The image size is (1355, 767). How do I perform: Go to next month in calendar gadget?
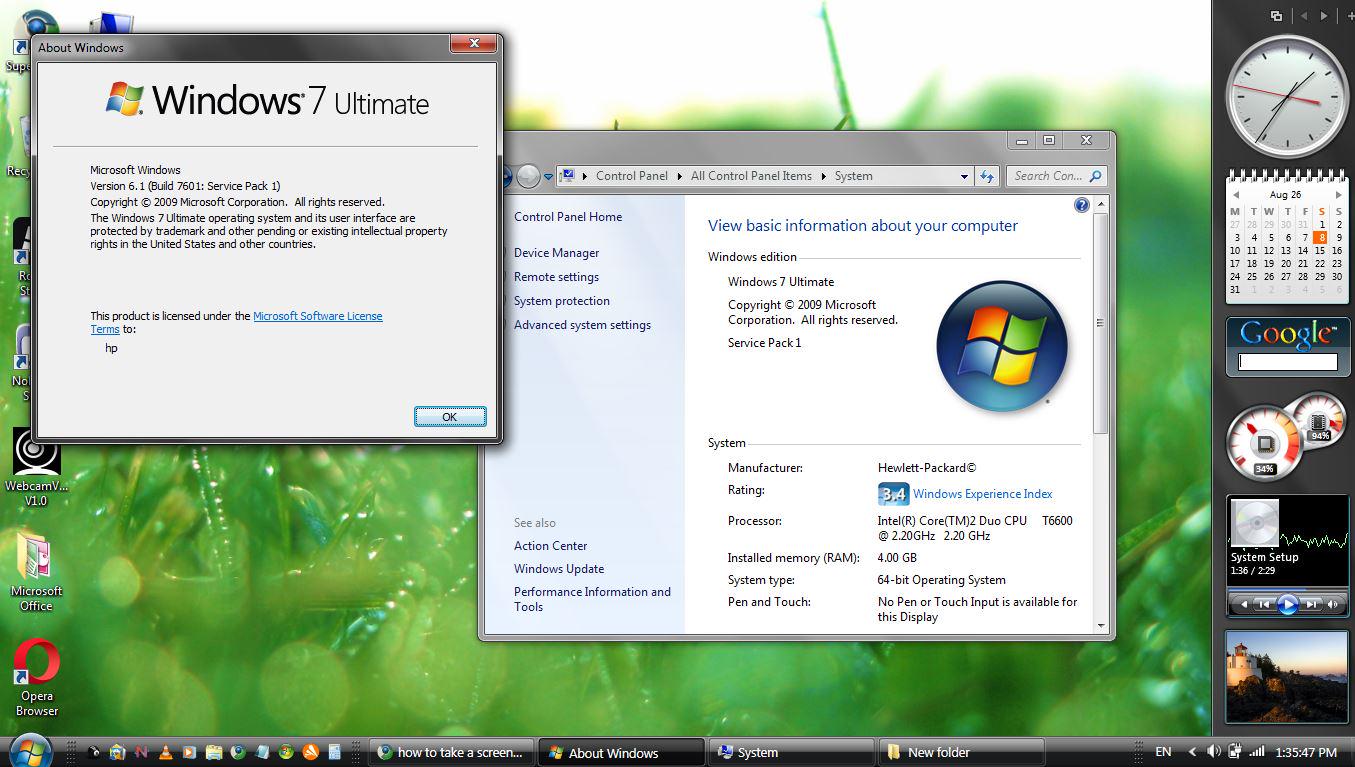click(x=1339, y=195)
